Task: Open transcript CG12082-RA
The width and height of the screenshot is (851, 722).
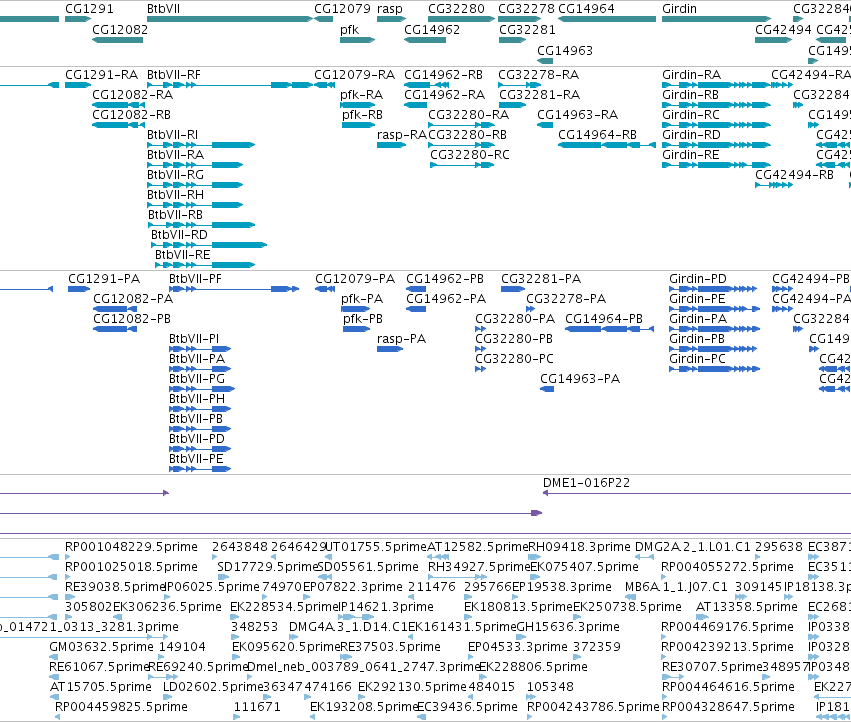Action: [x=119, y=105]
